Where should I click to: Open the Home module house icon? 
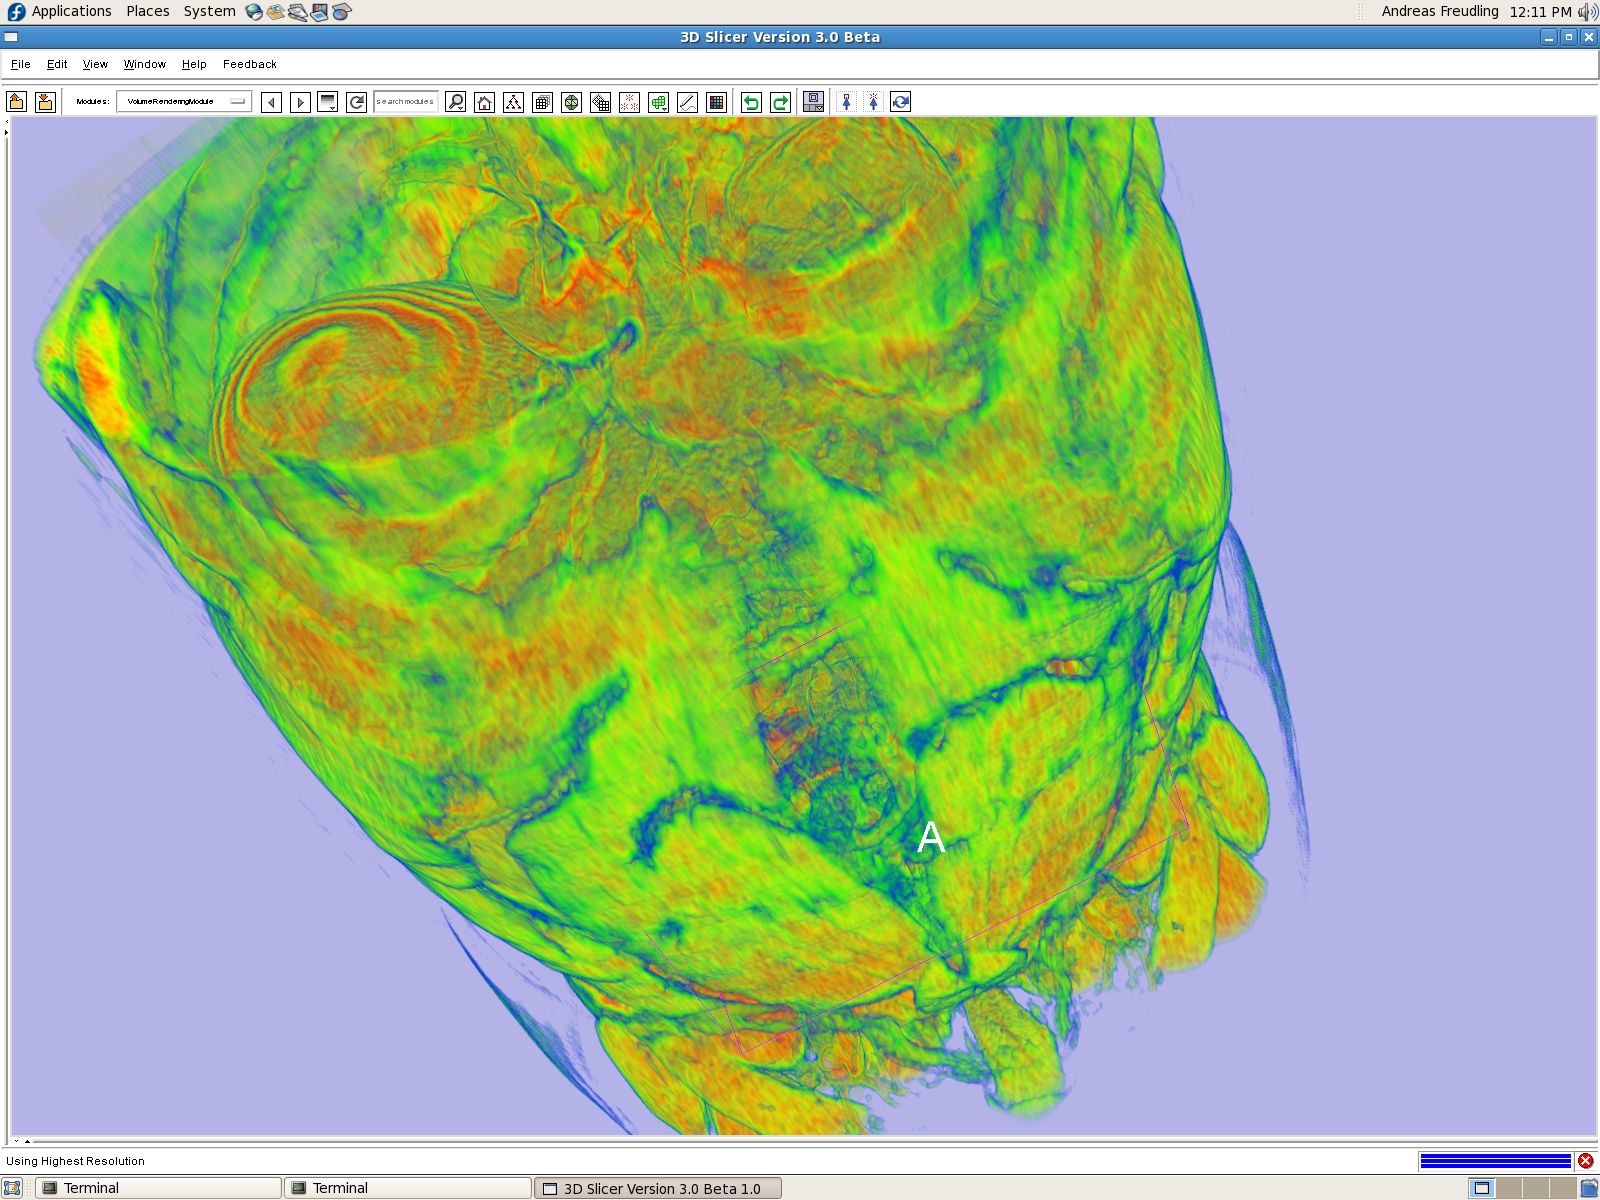click(x=484, y=102)
